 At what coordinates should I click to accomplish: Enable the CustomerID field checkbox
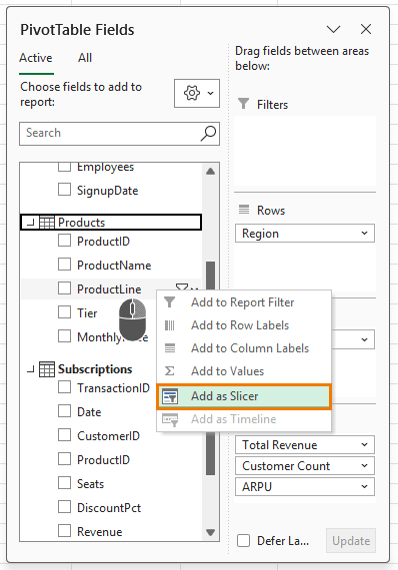[x=64, y=435]
